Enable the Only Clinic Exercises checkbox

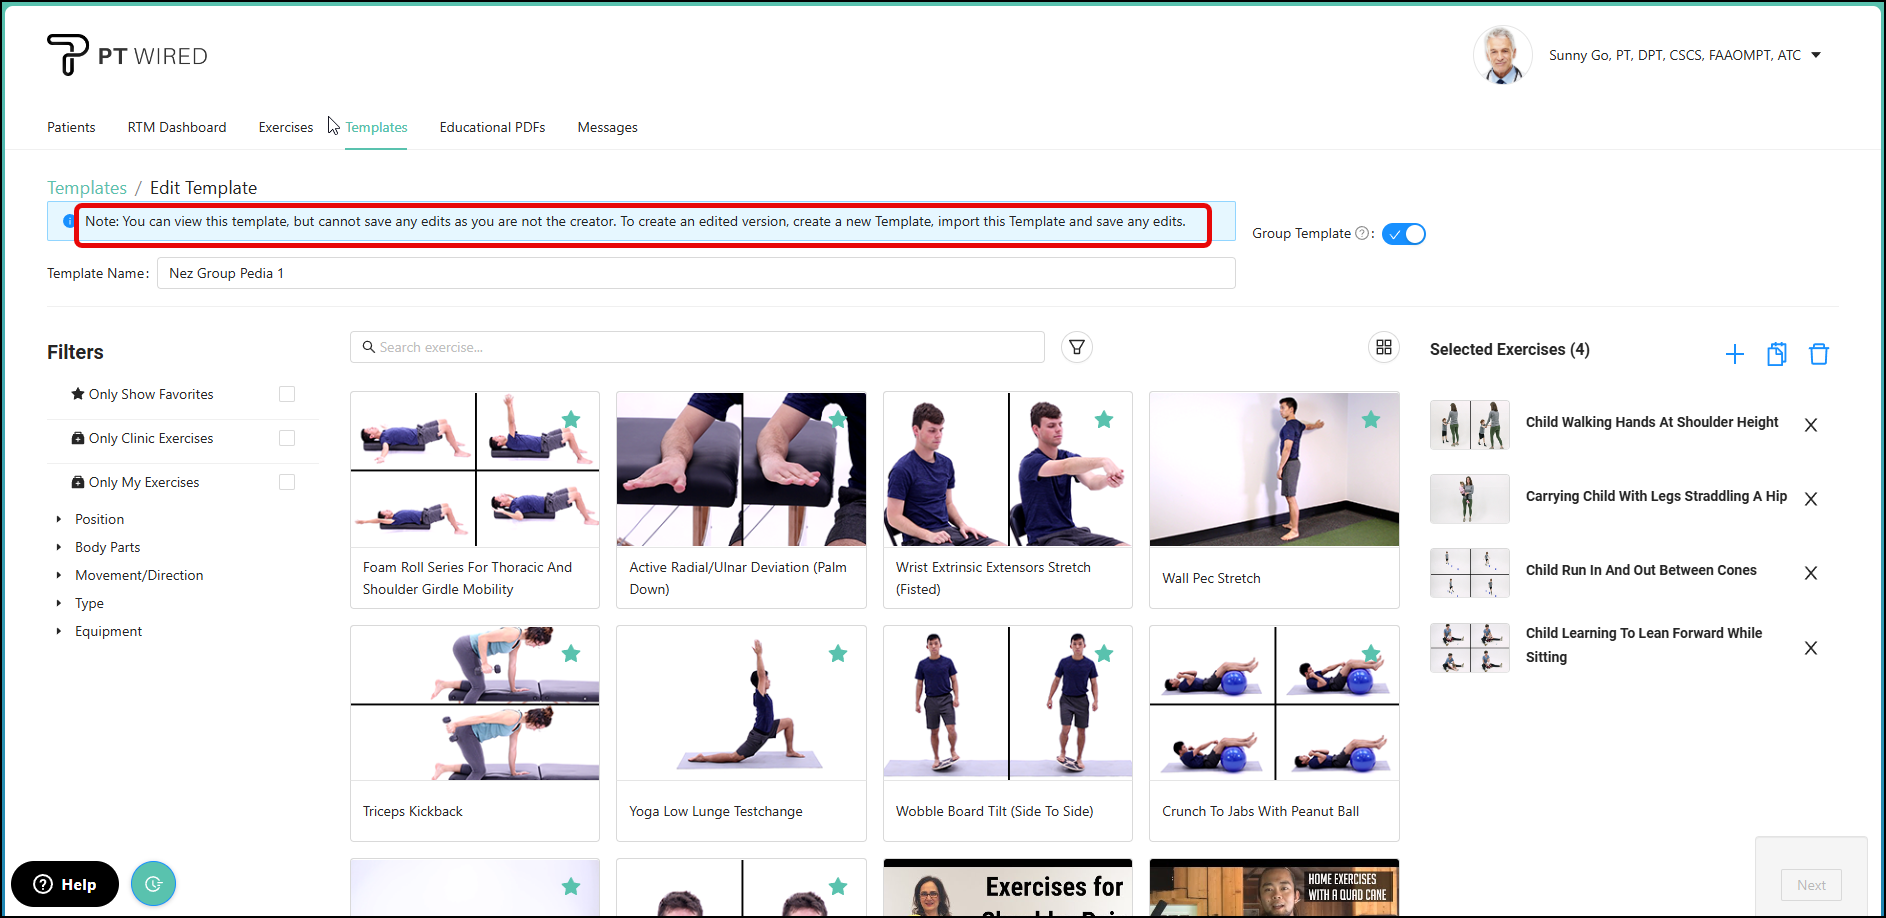coord(287,438)
